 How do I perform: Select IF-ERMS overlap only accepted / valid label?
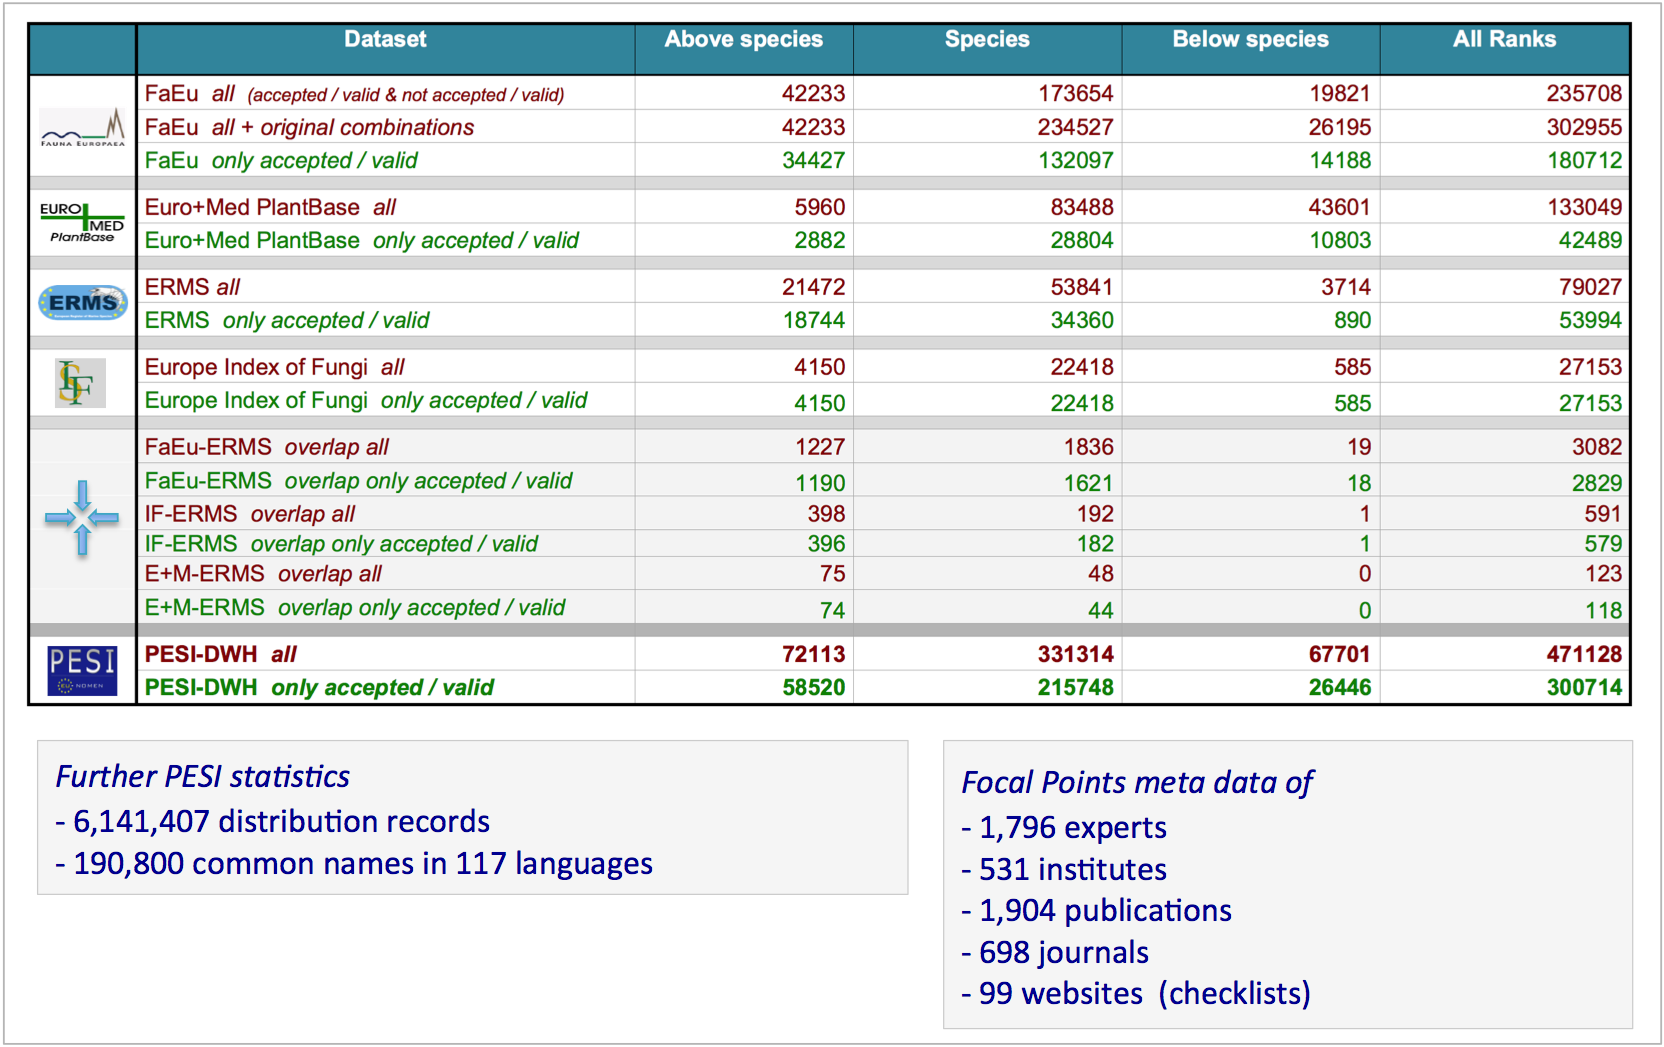coord(341,544)
